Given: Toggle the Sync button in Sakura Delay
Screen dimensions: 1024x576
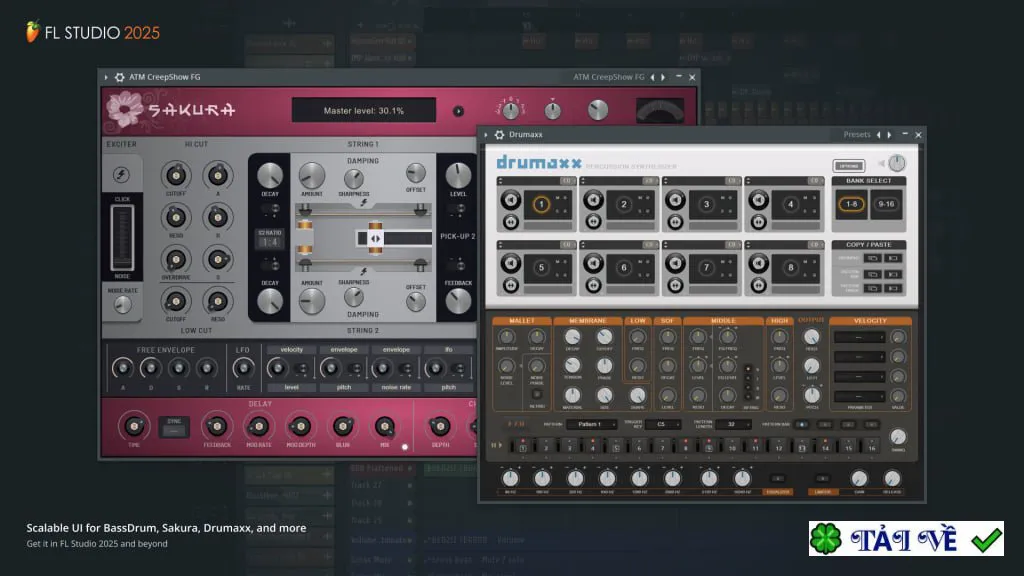Looking at the screenshot, I should 174,427.
